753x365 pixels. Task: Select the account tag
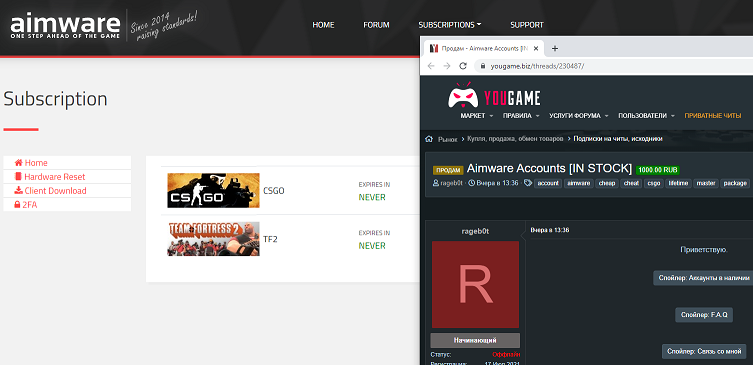(548, 183)
